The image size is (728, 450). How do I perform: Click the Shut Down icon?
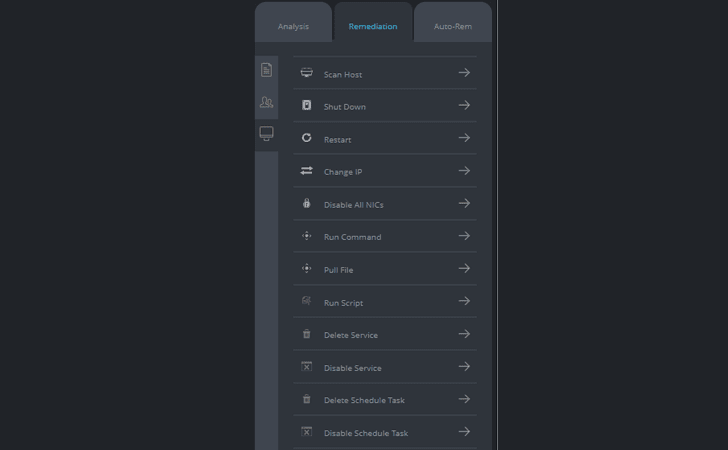306,105
